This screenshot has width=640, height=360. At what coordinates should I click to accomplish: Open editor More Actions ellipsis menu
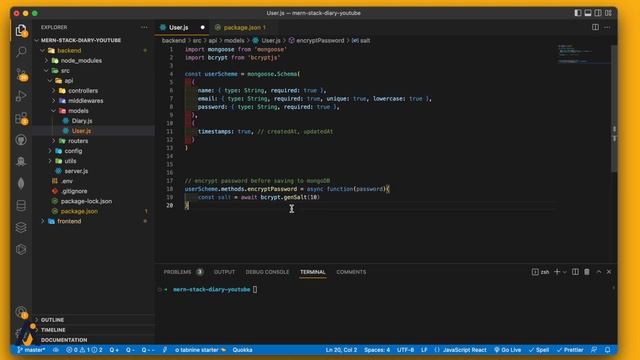607,27
